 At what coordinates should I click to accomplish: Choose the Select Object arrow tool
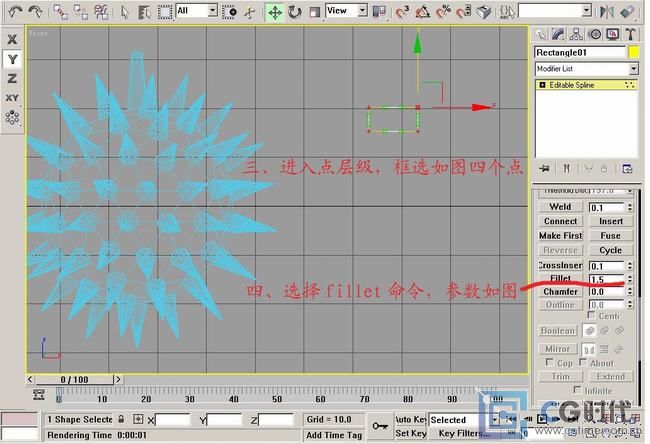pos(124,12)
